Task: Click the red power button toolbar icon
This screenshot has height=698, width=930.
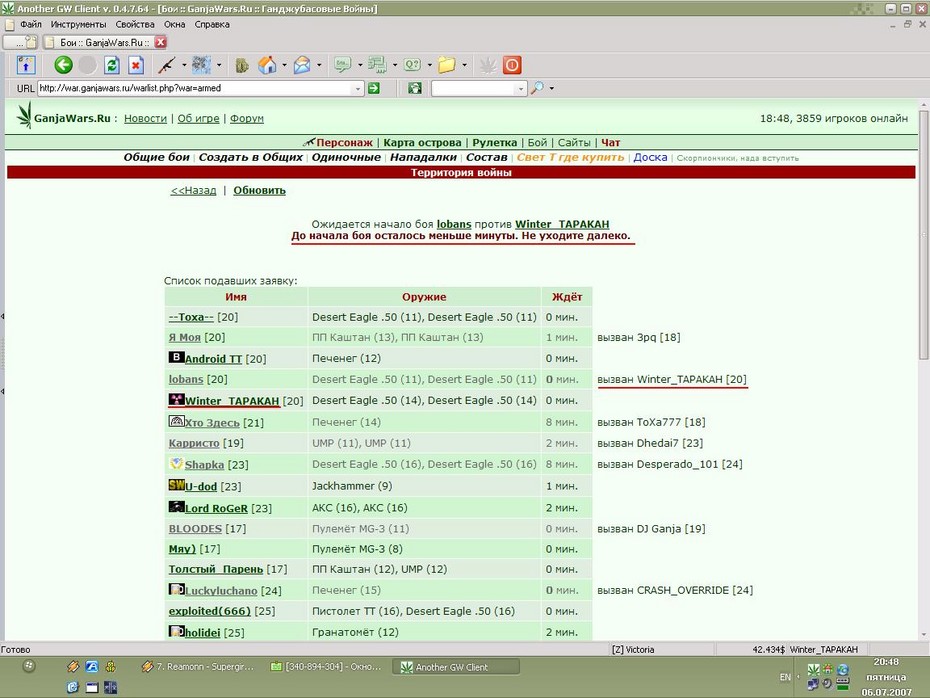Action: (512, 65)
